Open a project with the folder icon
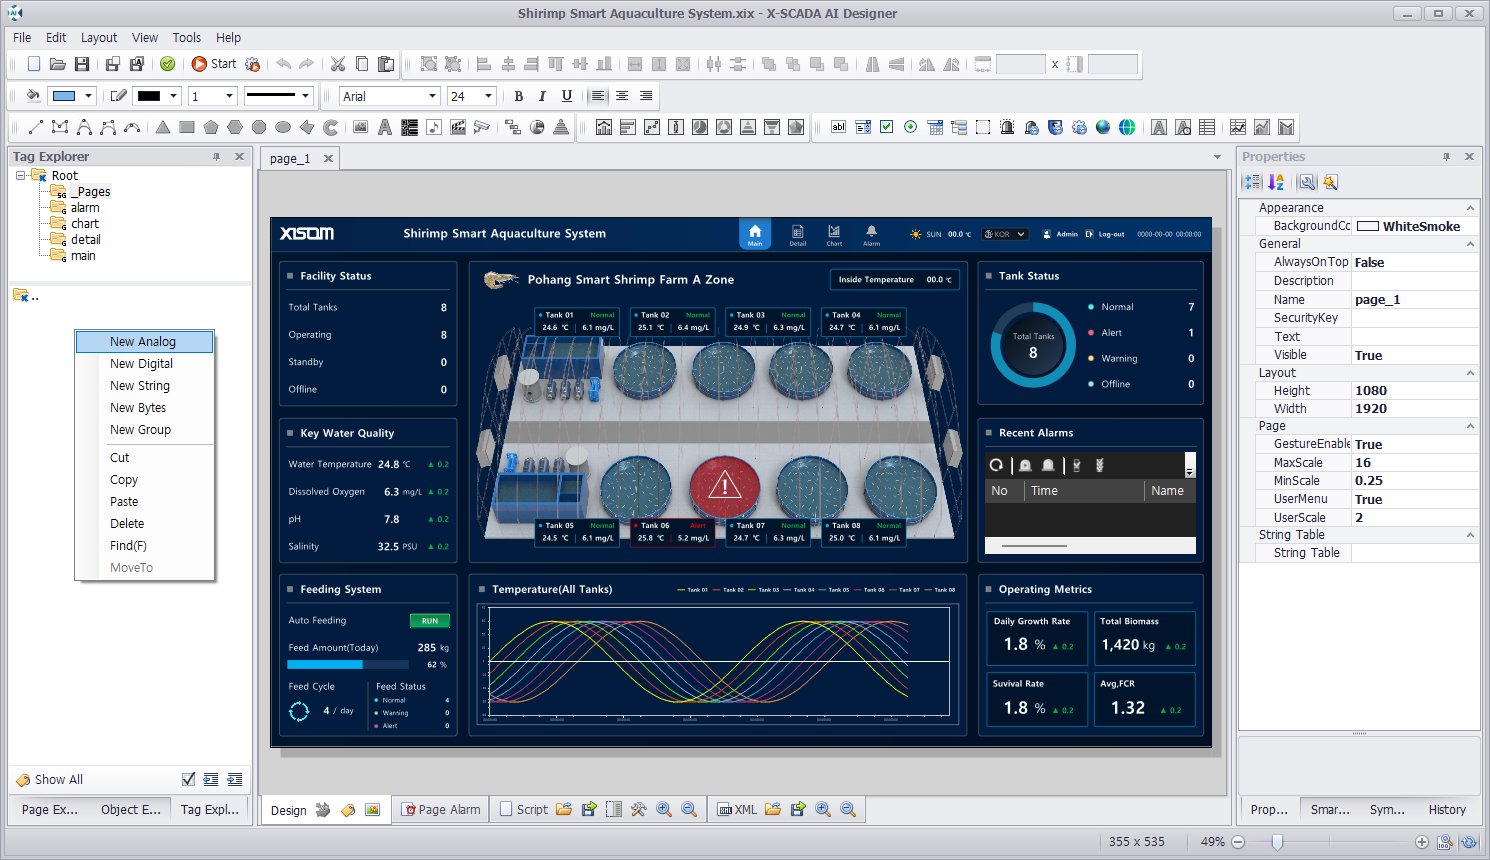The width and height of the screenshot is (1490, 860). pos(58,64)
